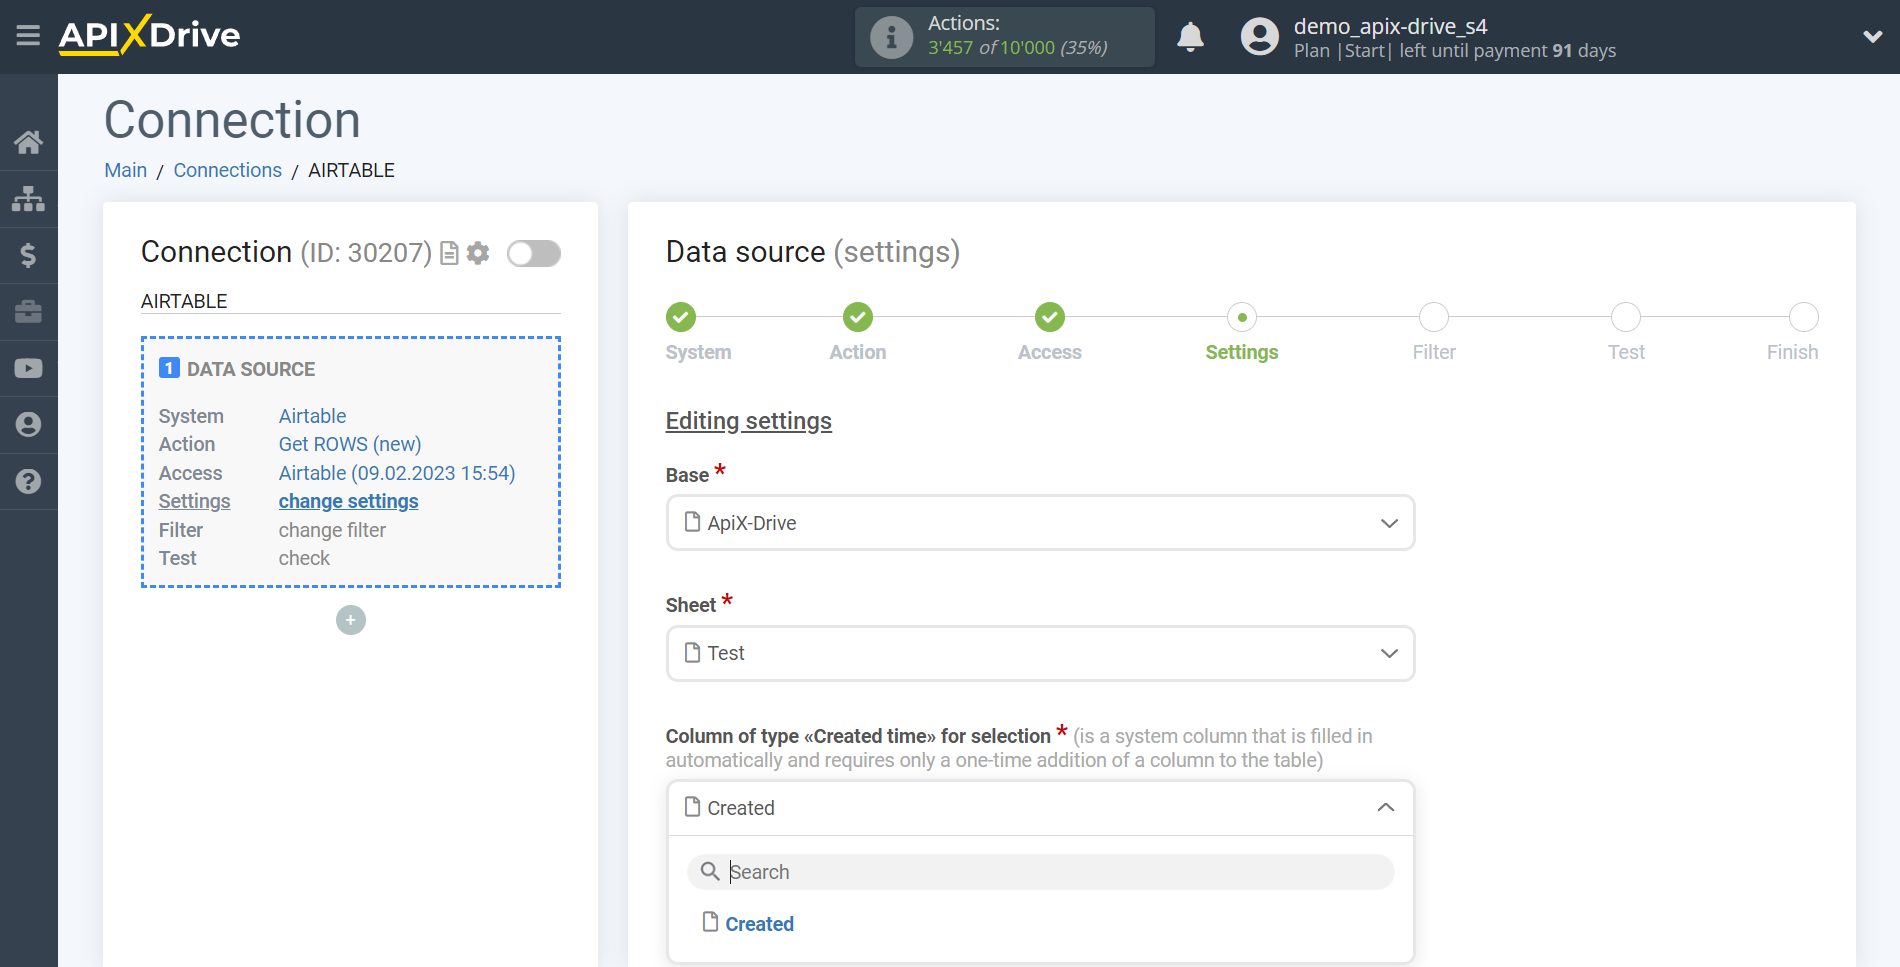This screenshot has height=967, width=1900.
Task: Open the briefcase icon in sidebar
Action: click(28, 312)
